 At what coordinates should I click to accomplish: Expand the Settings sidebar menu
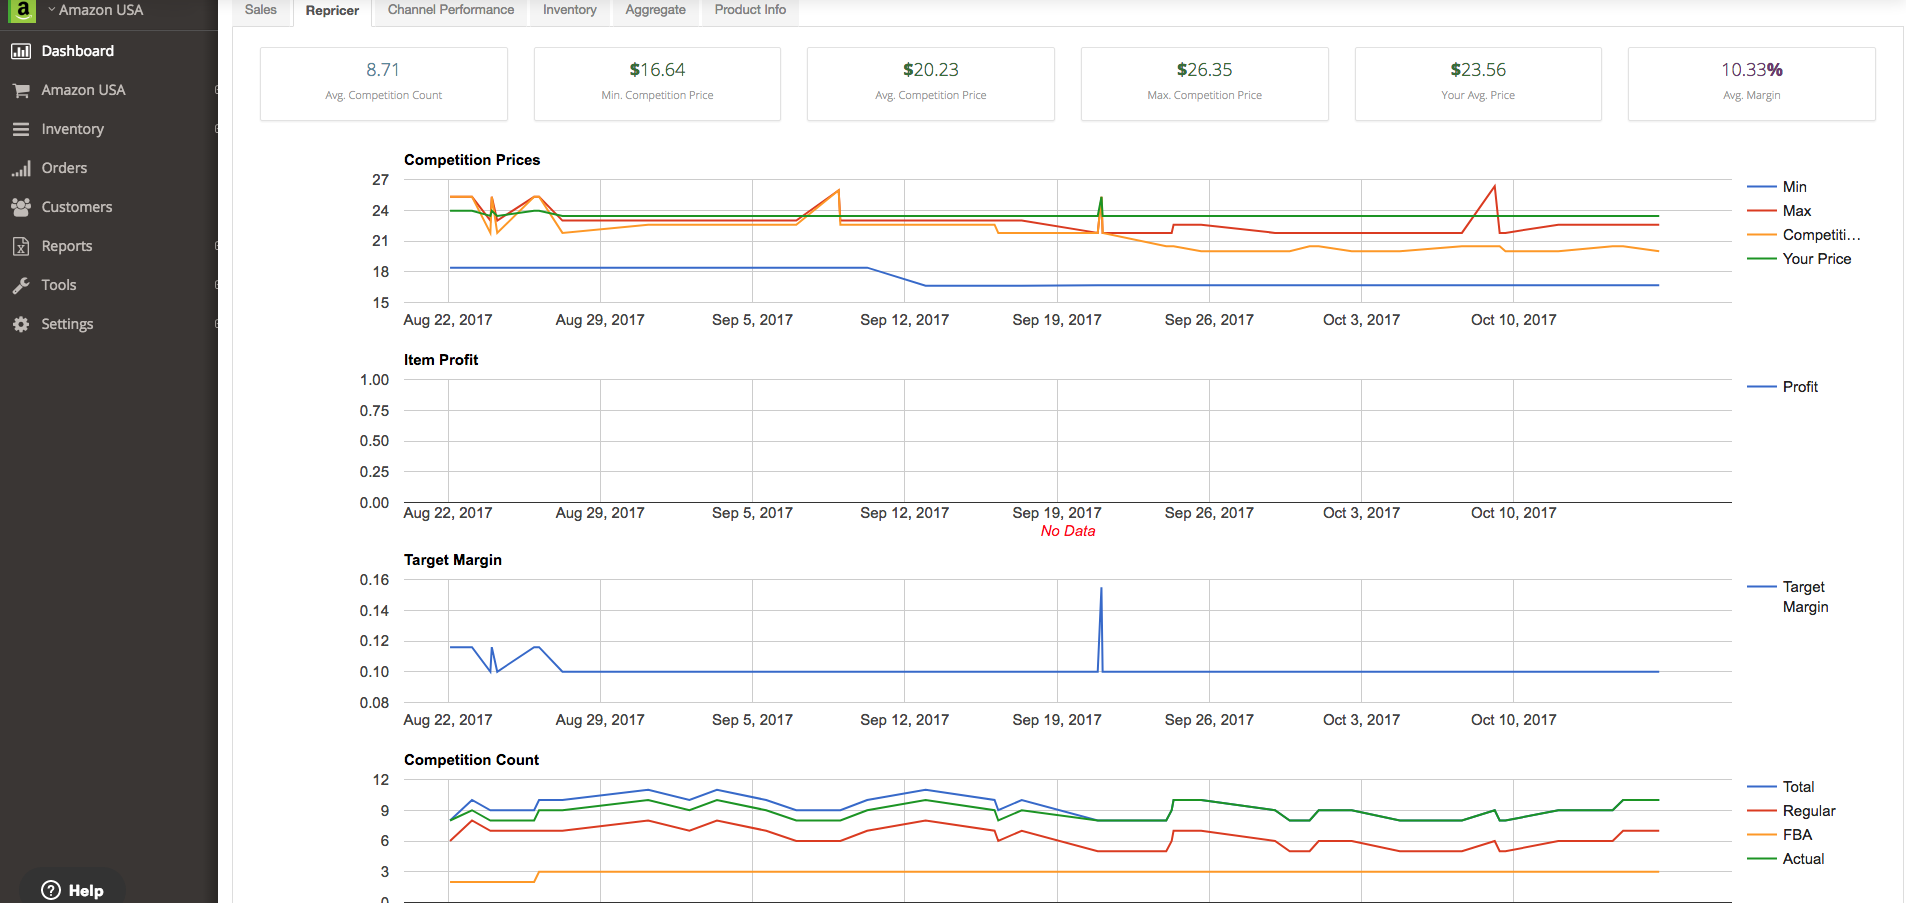pos(109,324)
